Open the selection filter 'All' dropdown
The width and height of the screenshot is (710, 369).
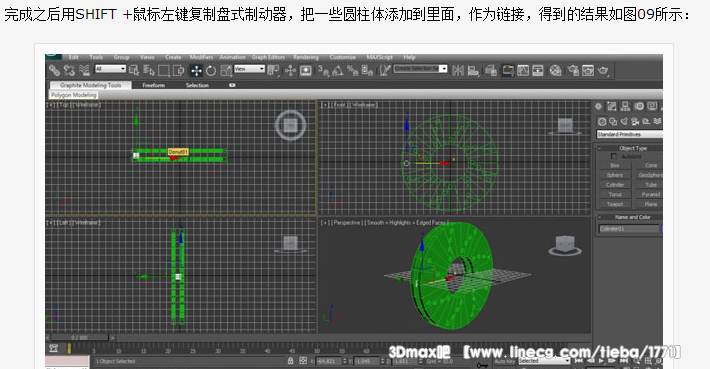click(110, 69)
